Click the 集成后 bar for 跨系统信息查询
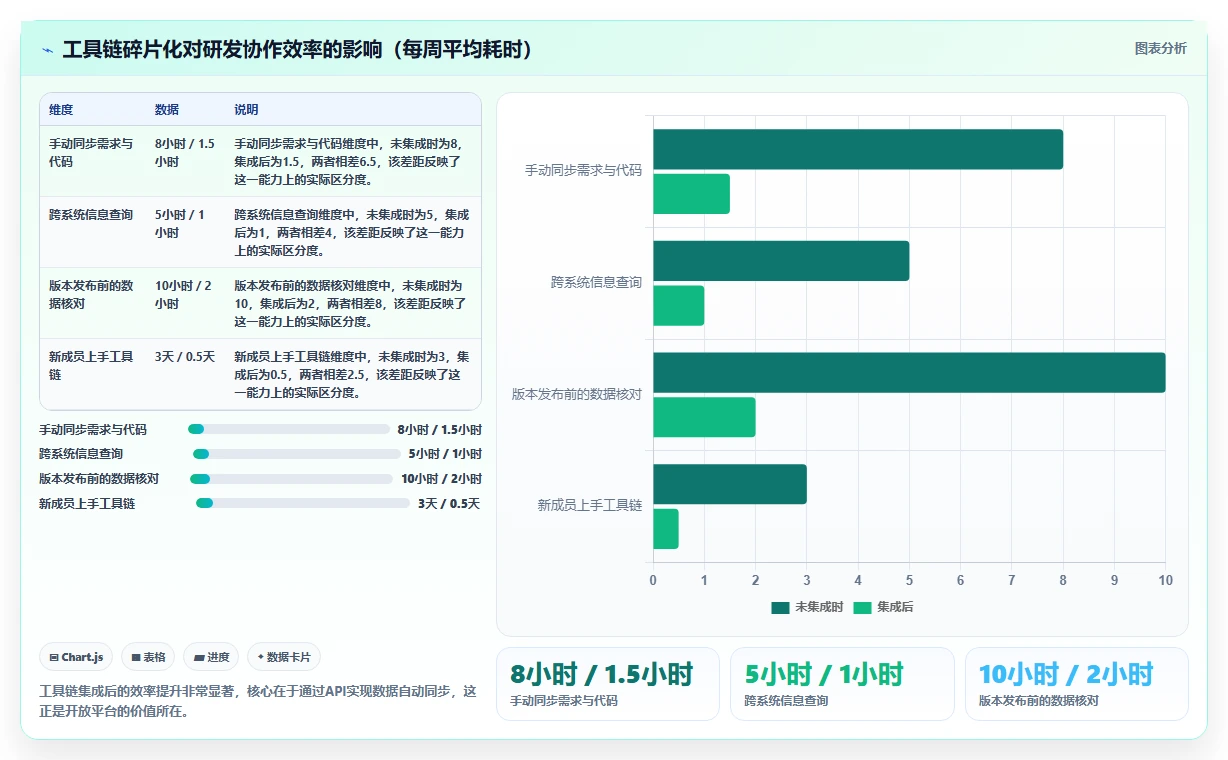The image size is (1228, 760). click(x=679, y=305)
